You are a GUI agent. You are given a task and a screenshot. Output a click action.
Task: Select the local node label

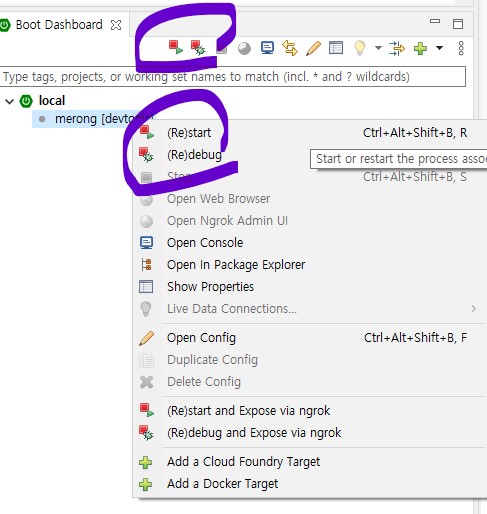point(52,101)
